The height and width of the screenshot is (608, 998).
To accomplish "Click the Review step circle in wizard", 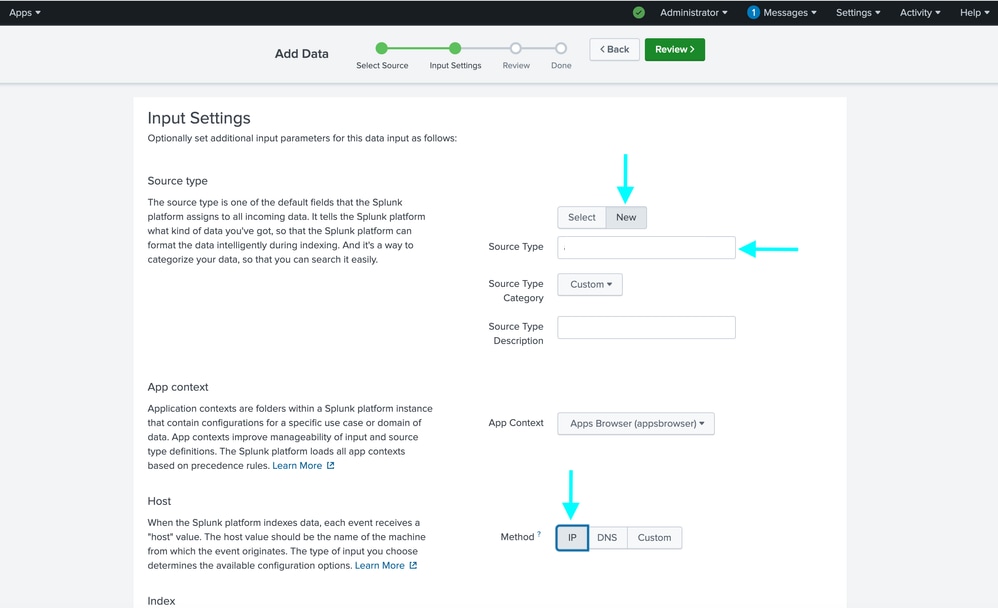I will (516, 48).
